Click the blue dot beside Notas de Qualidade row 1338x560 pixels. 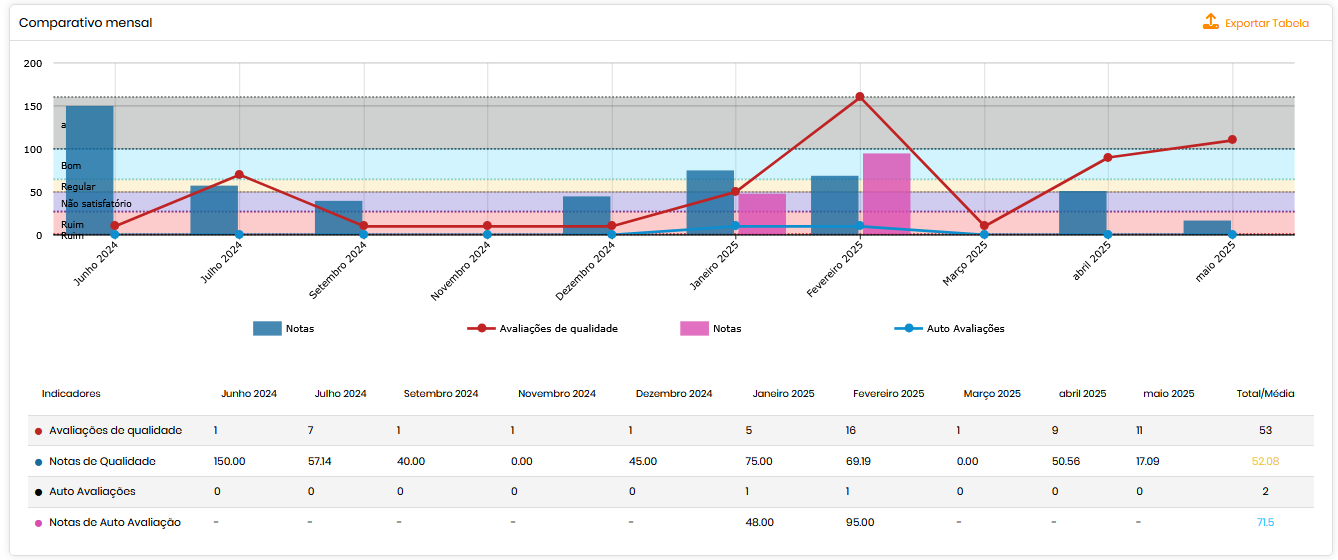tap(38, 462)
